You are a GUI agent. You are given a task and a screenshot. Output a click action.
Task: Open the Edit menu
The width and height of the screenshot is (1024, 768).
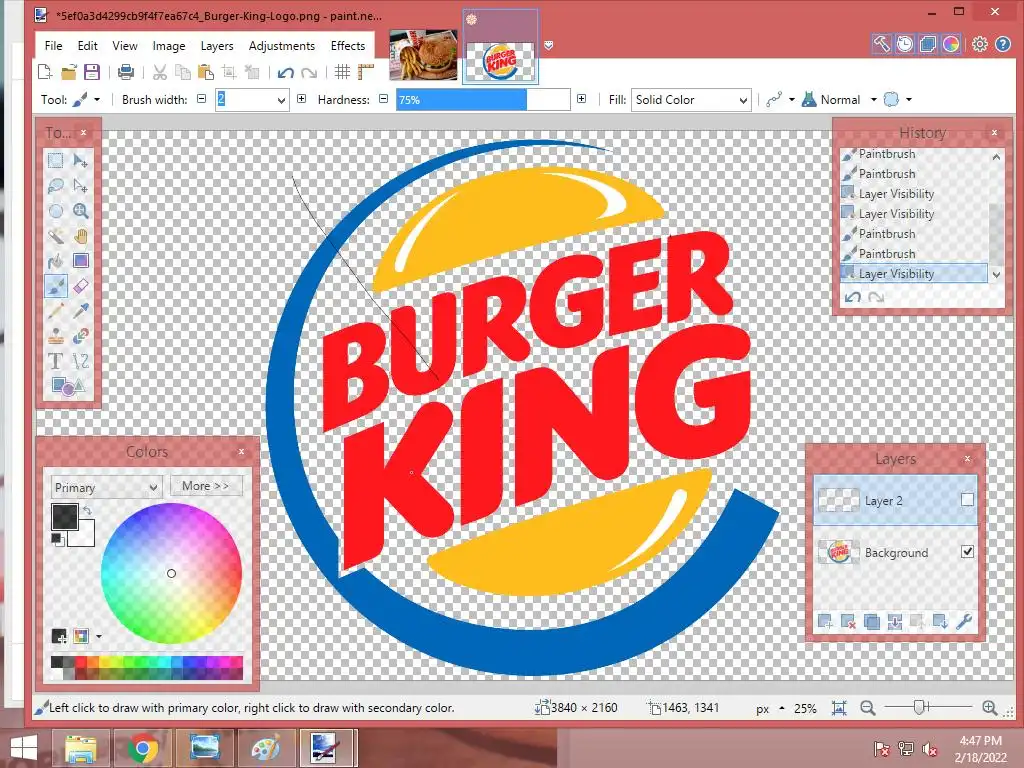pos(88,46)
